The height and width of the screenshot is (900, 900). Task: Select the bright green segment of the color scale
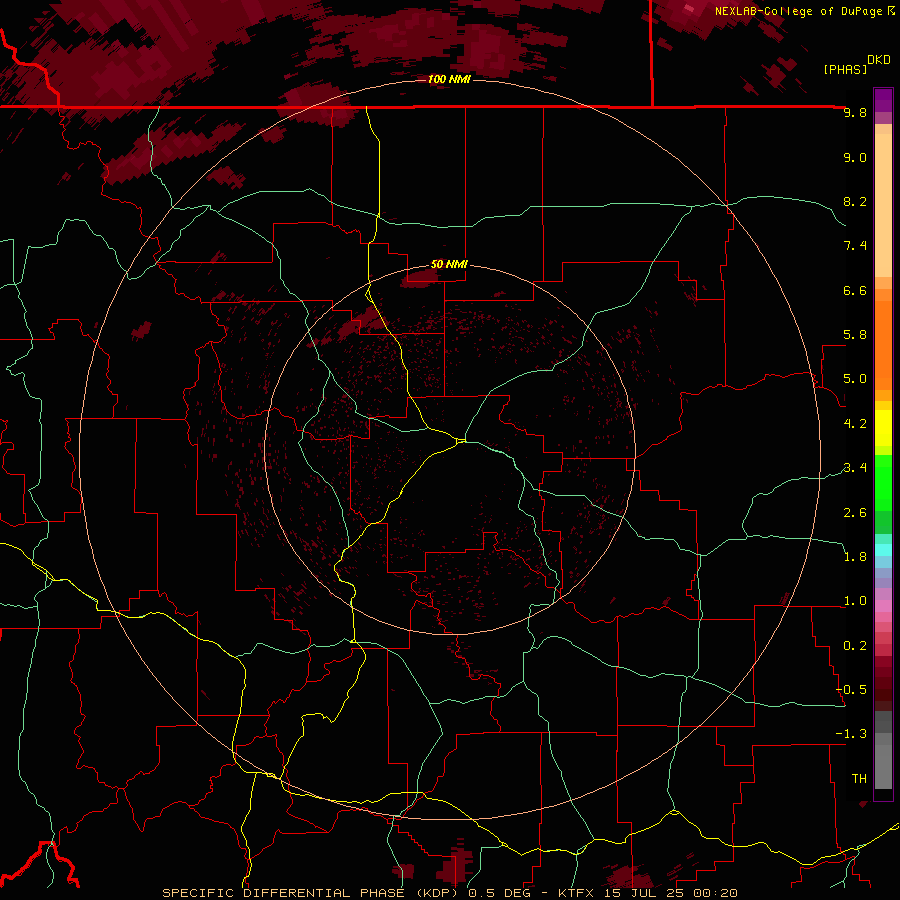(883, 483)
